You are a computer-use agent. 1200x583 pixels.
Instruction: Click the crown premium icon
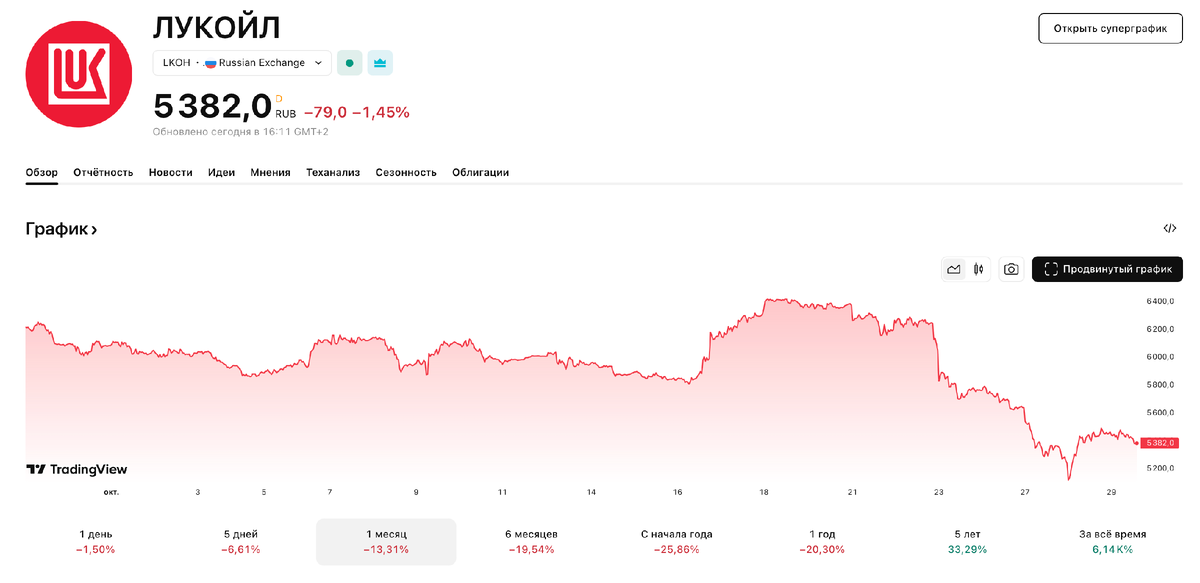click(380, 62)
